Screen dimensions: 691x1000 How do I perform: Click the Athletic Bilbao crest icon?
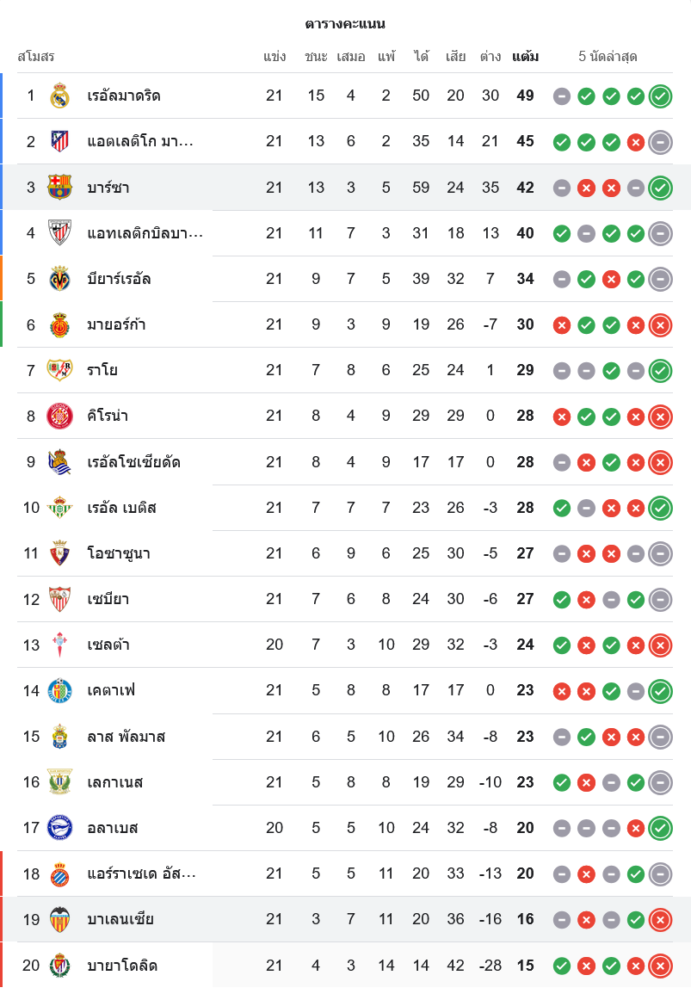point(60,233)
